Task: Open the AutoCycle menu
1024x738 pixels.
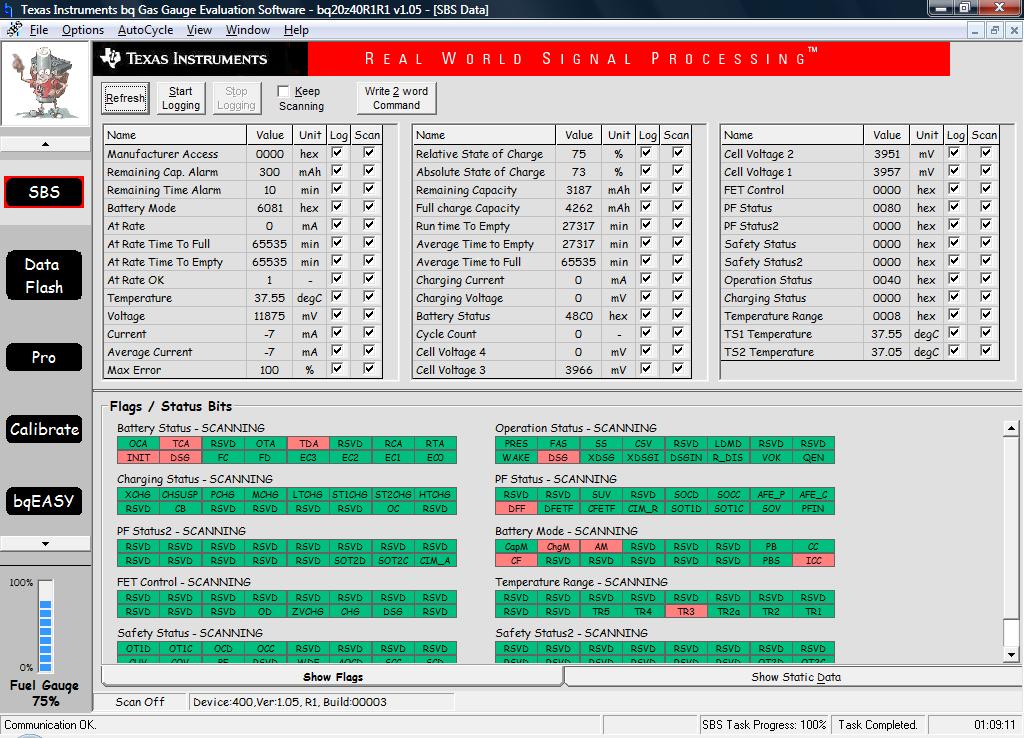Action: tap(145, 30)
